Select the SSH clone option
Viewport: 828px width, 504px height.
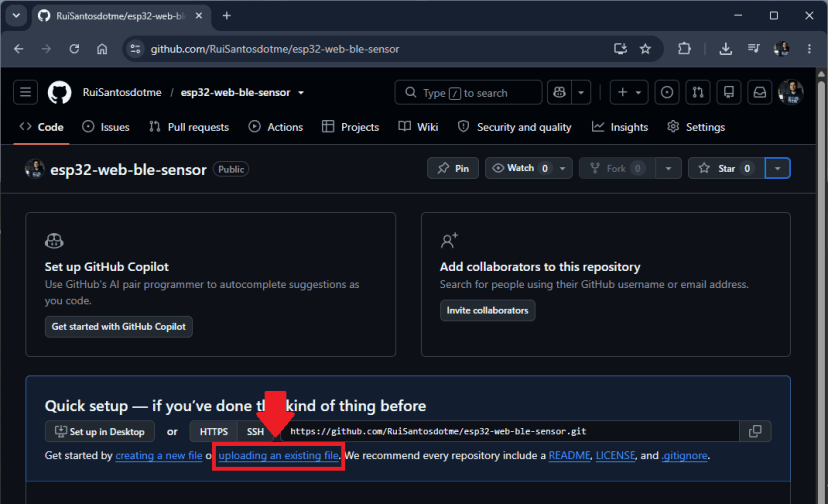(255, 432)
